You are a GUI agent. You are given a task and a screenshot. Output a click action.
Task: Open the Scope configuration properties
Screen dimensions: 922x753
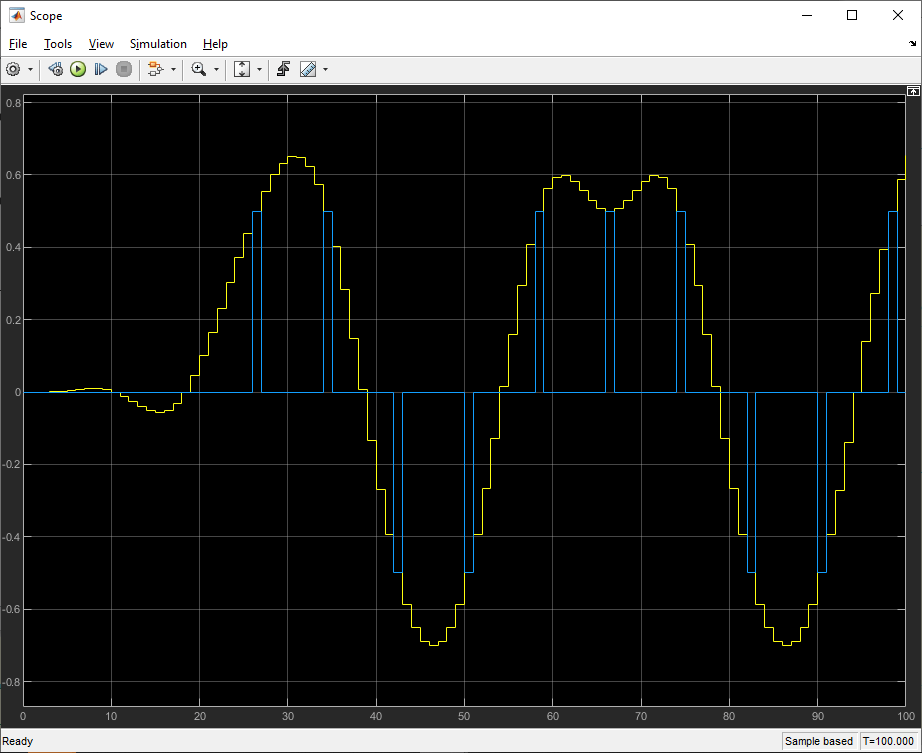13,69
